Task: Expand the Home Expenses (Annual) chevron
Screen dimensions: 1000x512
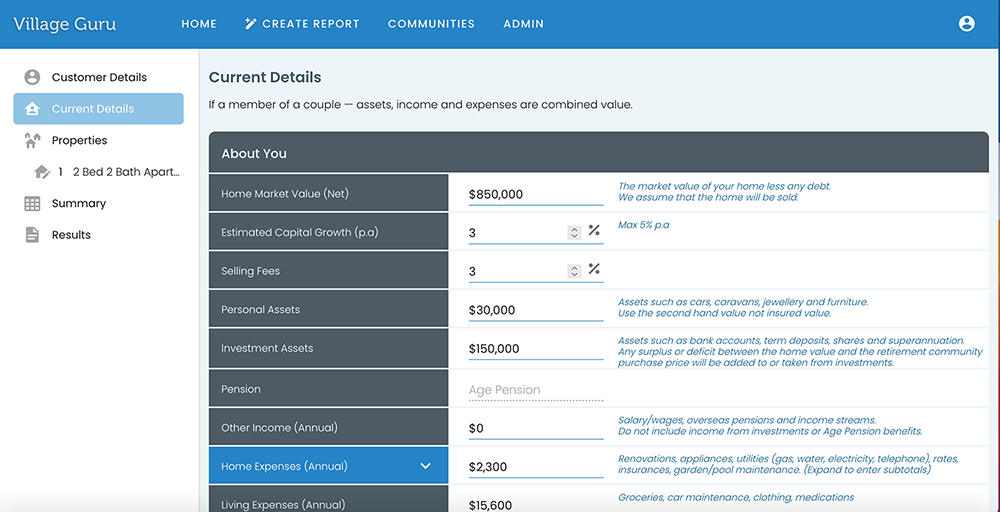Action: (x=425, y=466)
